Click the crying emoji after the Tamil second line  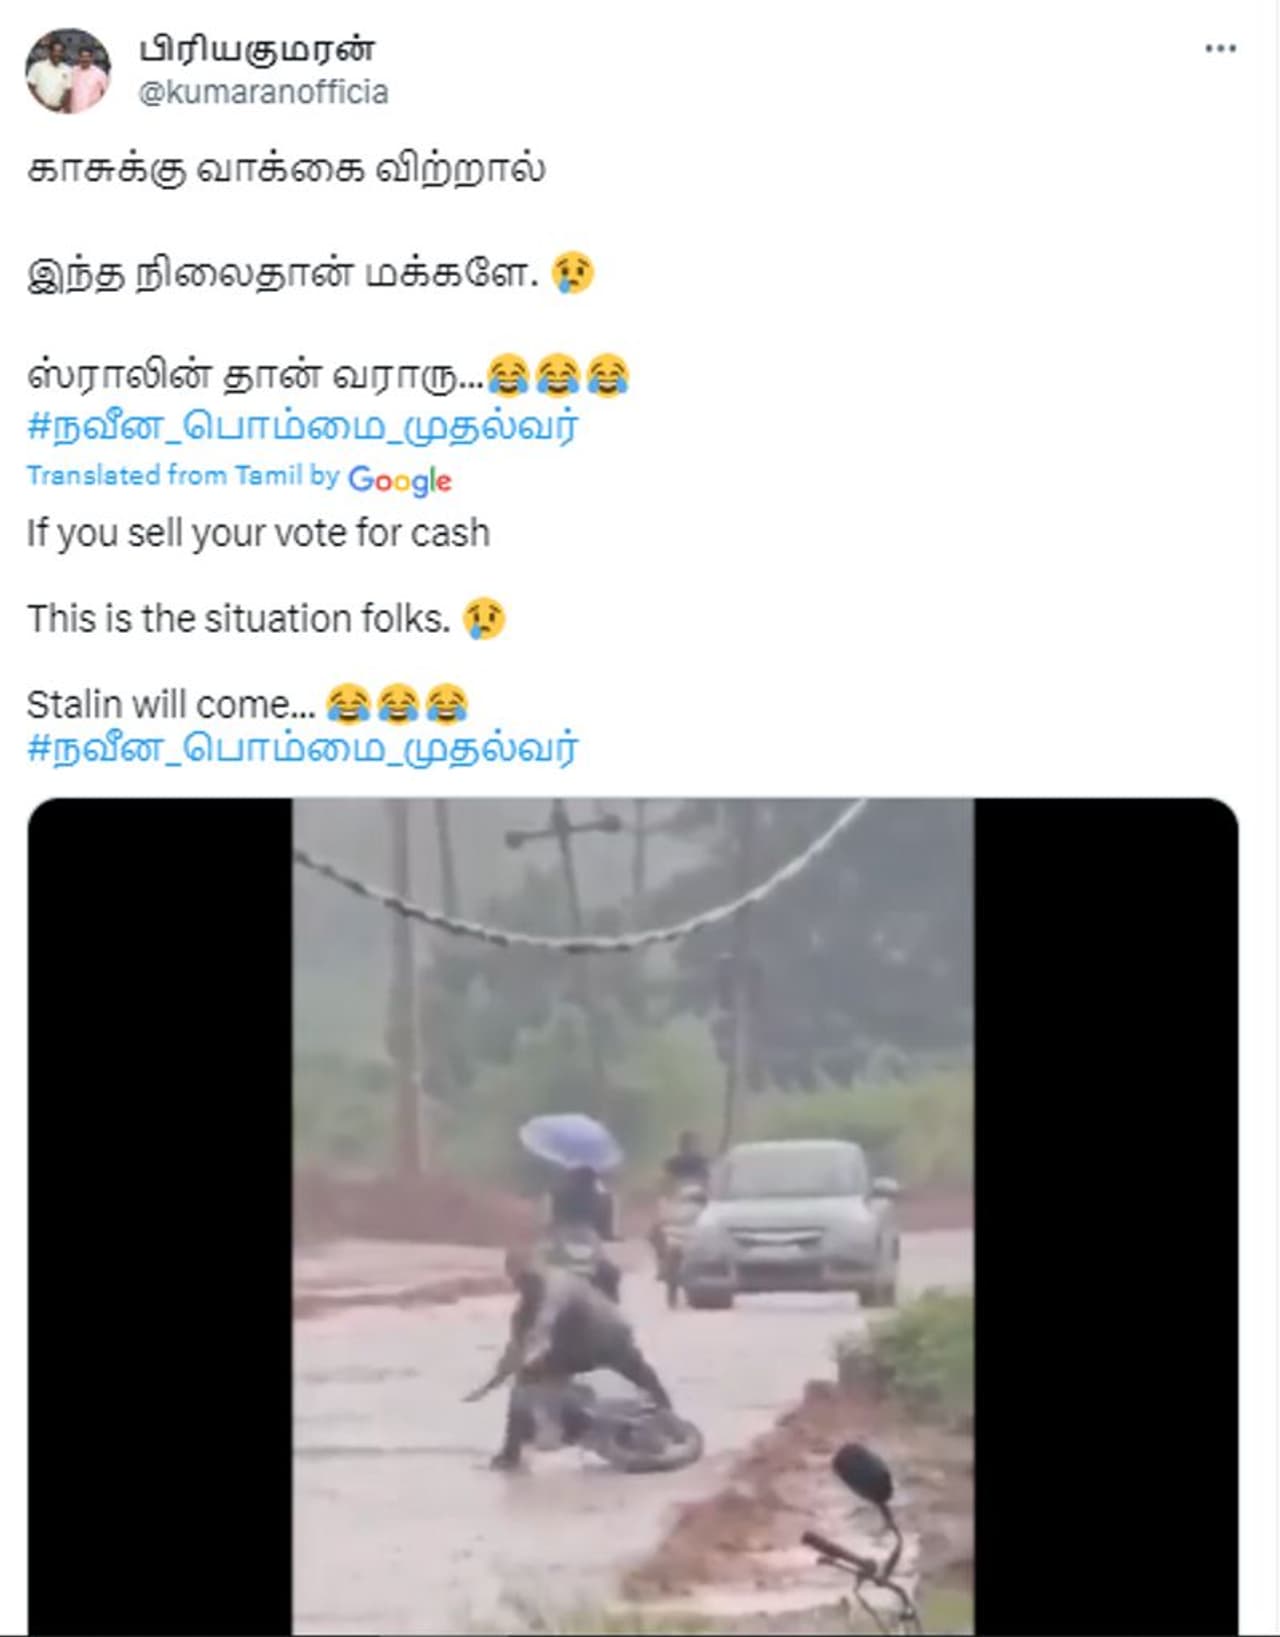pos(573,272)
